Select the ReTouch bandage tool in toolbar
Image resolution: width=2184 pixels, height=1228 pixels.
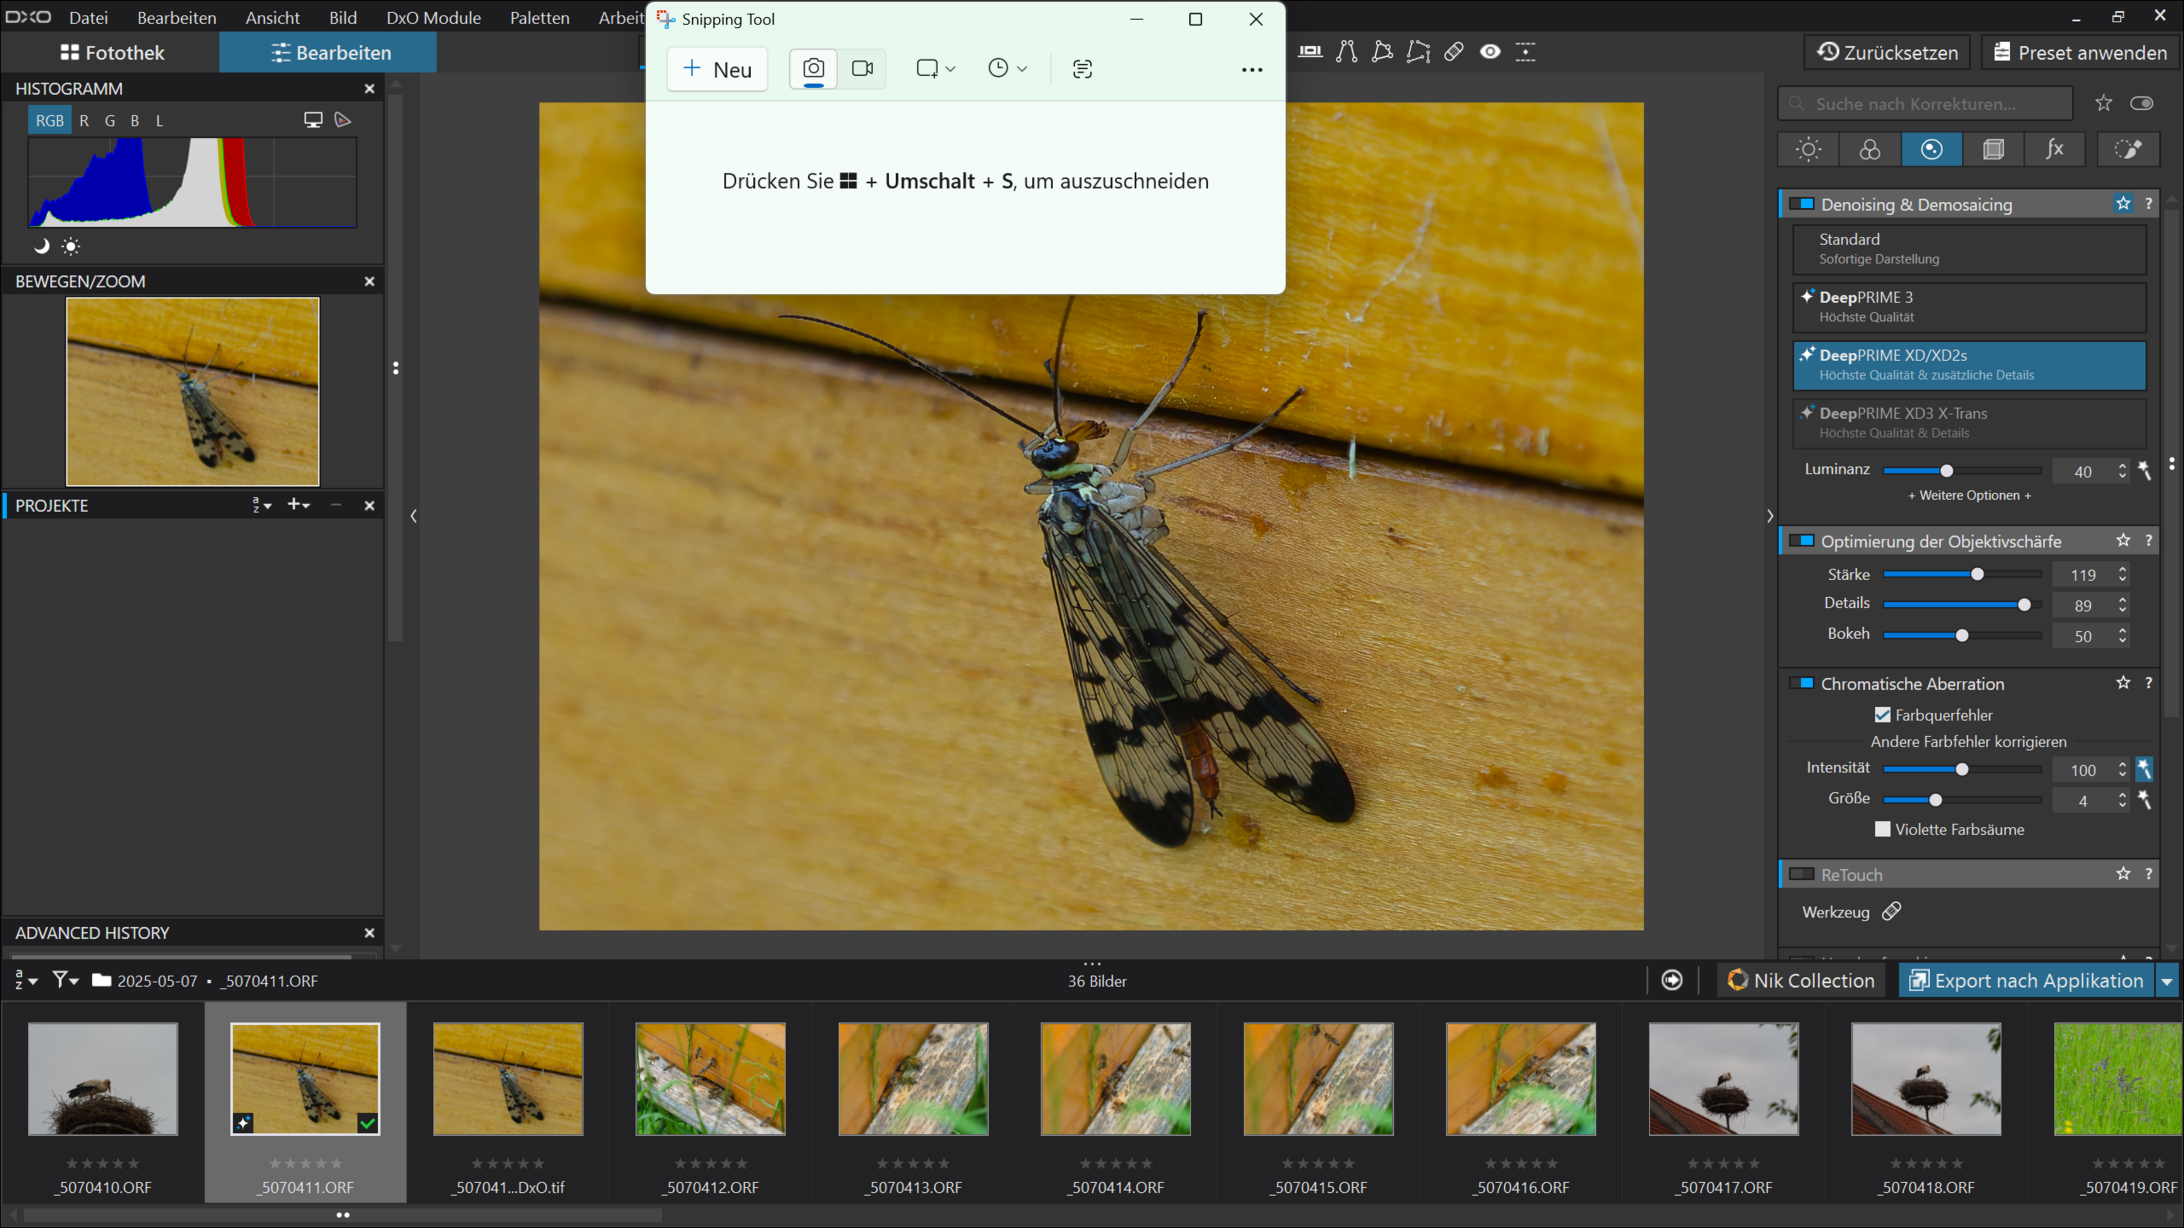(x=1454, y=52)
